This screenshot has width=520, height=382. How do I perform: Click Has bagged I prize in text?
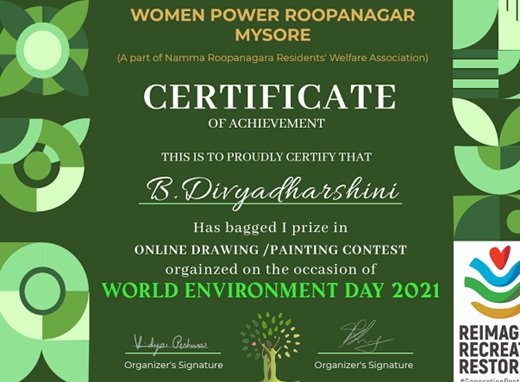(270, 228)
